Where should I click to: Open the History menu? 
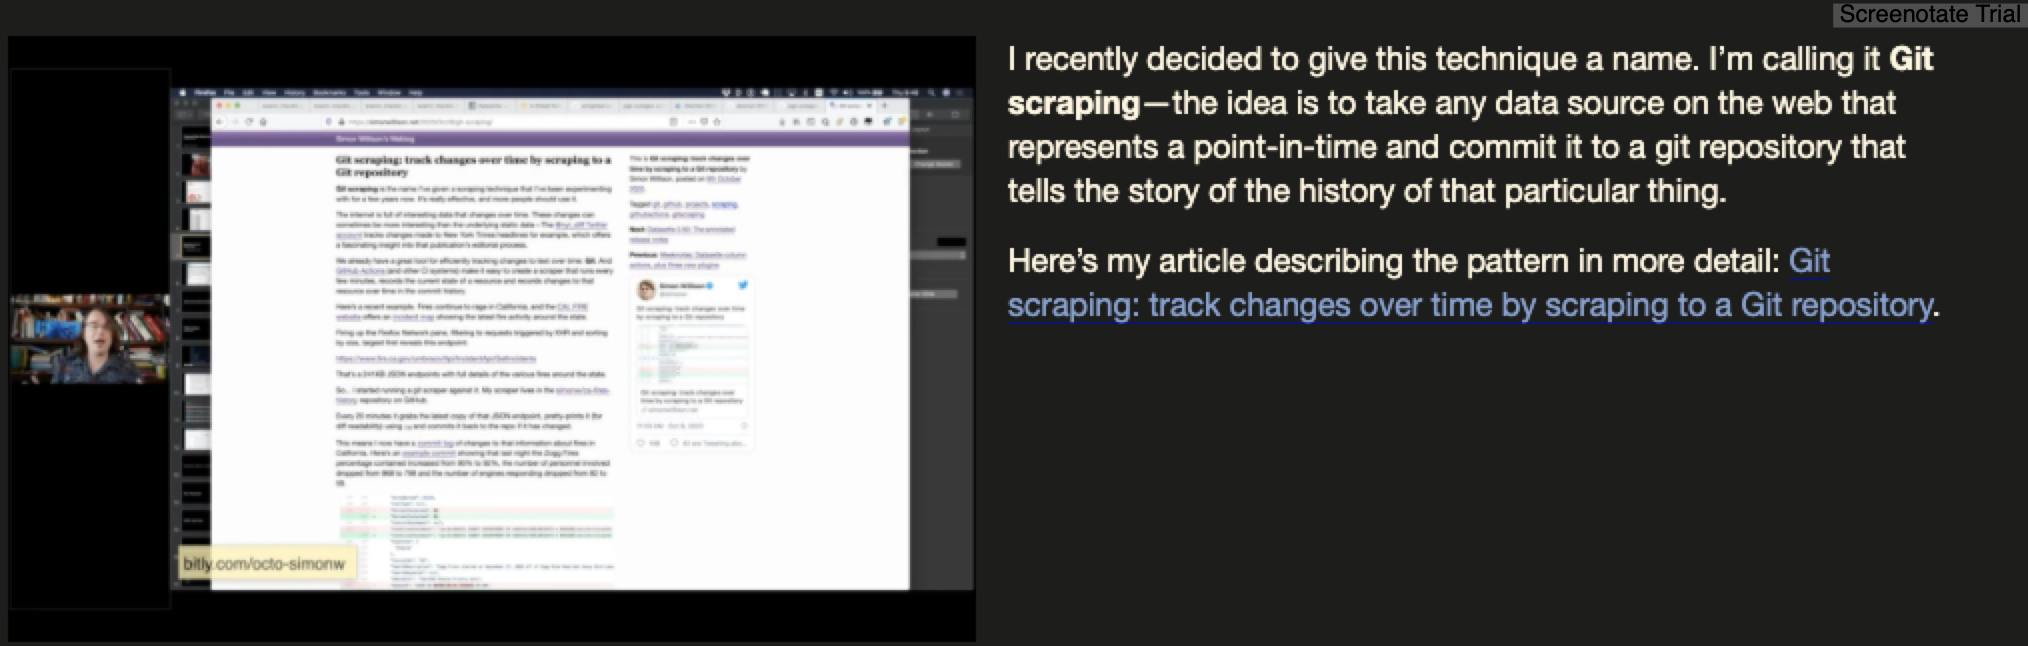(294, 92)
